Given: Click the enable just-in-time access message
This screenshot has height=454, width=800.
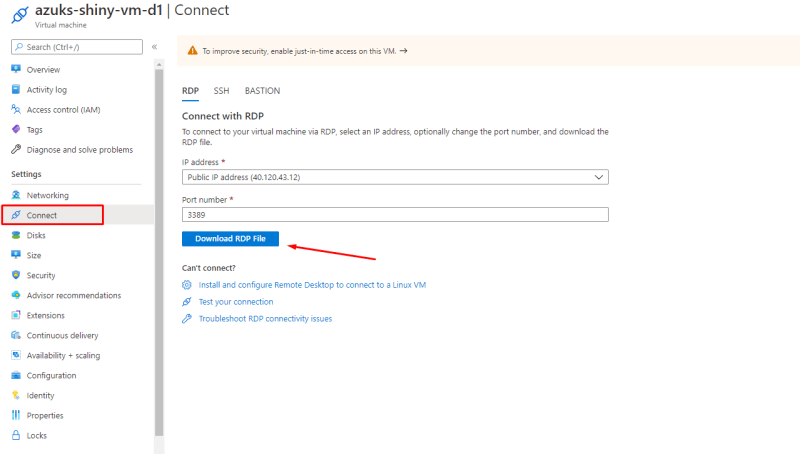Looking at the screenshot, I should coord(299,51).
